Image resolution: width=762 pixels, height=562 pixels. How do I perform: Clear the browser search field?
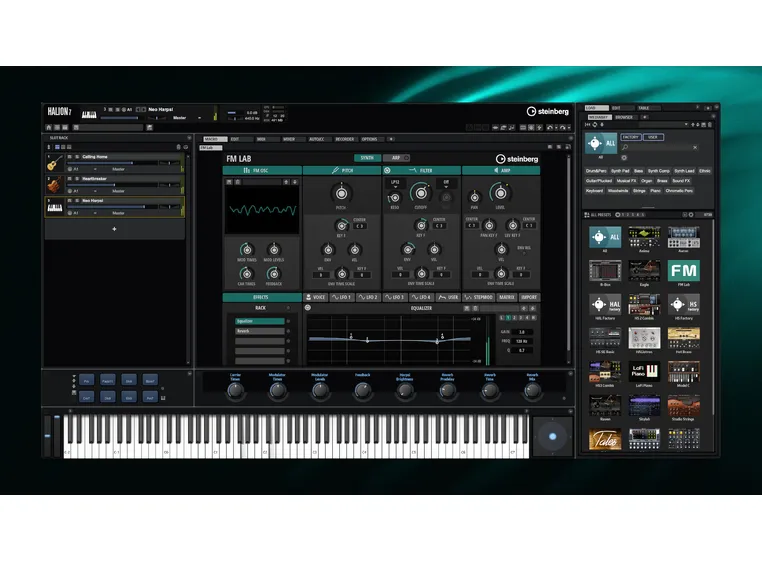click(x=695, y=147)
